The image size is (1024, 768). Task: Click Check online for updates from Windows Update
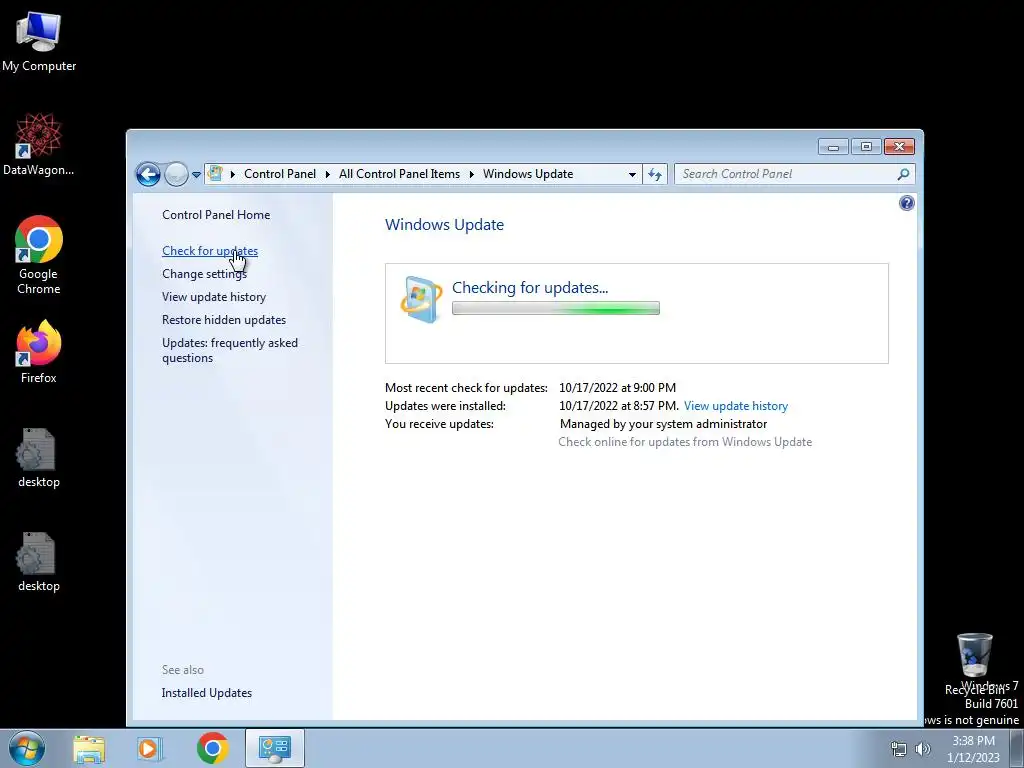685,442
